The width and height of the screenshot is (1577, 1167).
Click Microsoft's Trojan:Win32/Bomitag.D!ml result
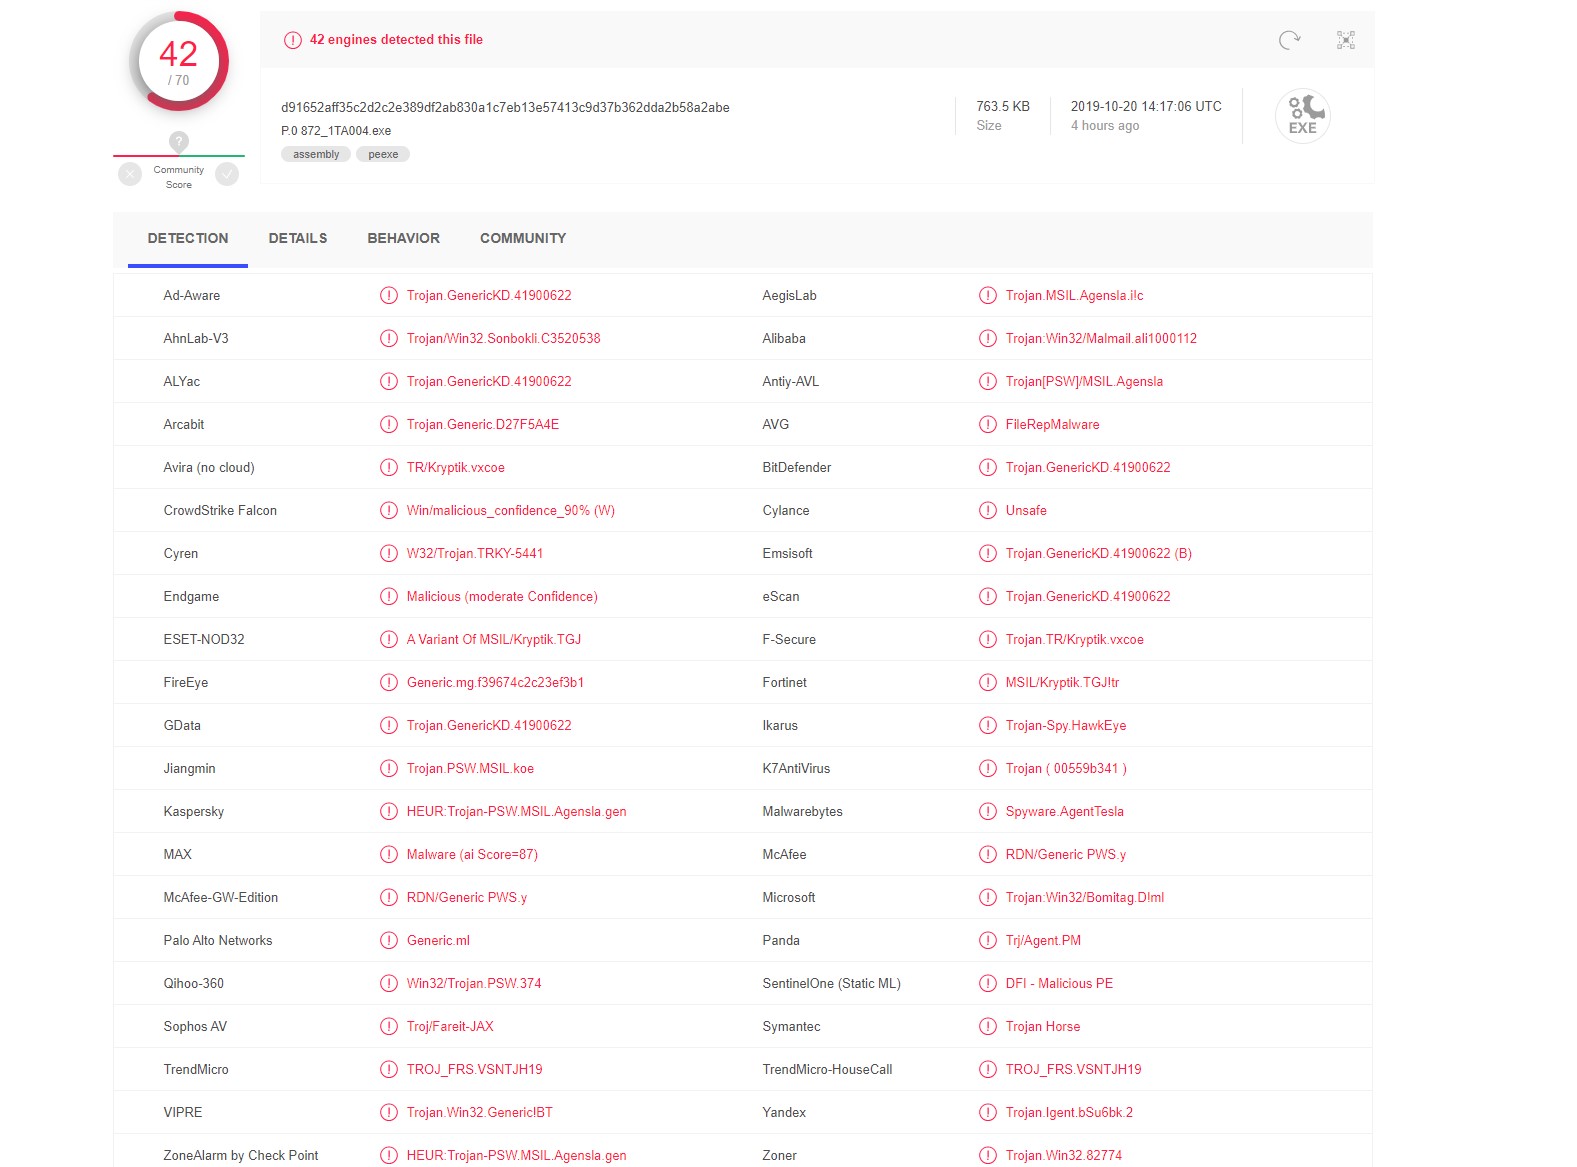click(x=1084, y=898)
